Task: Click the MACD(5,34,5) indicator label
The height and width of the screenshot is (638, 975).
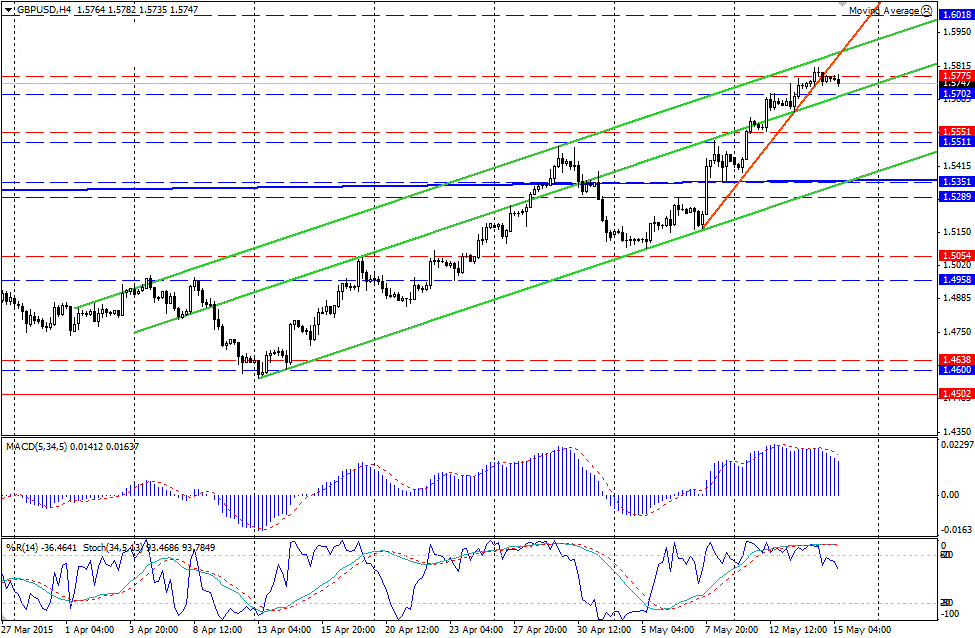Action: (35, 446)
